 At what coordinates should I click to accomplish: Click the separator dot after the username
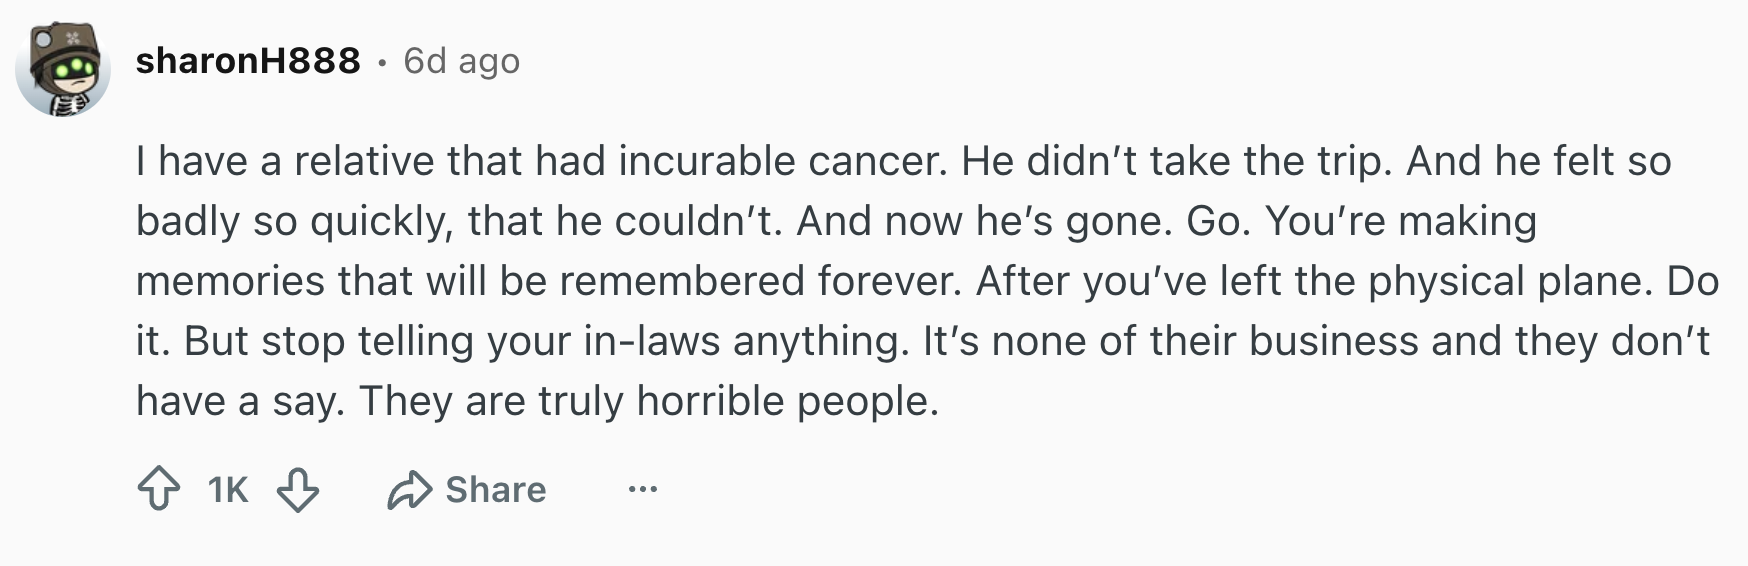click(382, 63)
